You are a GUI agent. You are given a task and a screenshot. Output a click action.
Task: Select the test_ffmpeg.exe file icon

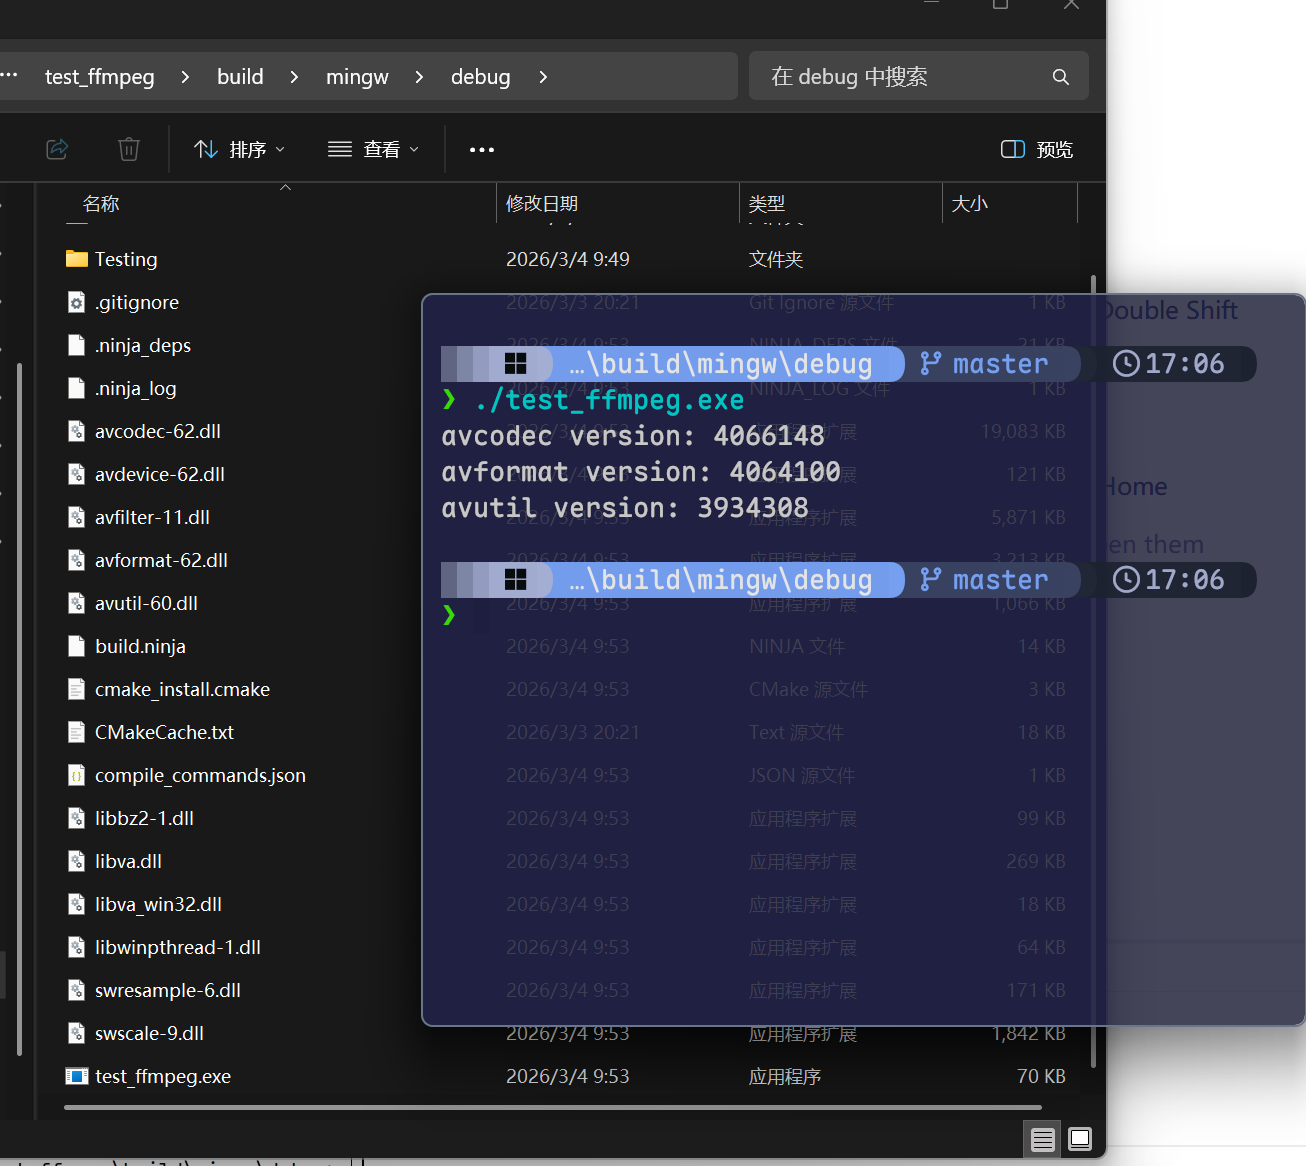(77, 1076)
